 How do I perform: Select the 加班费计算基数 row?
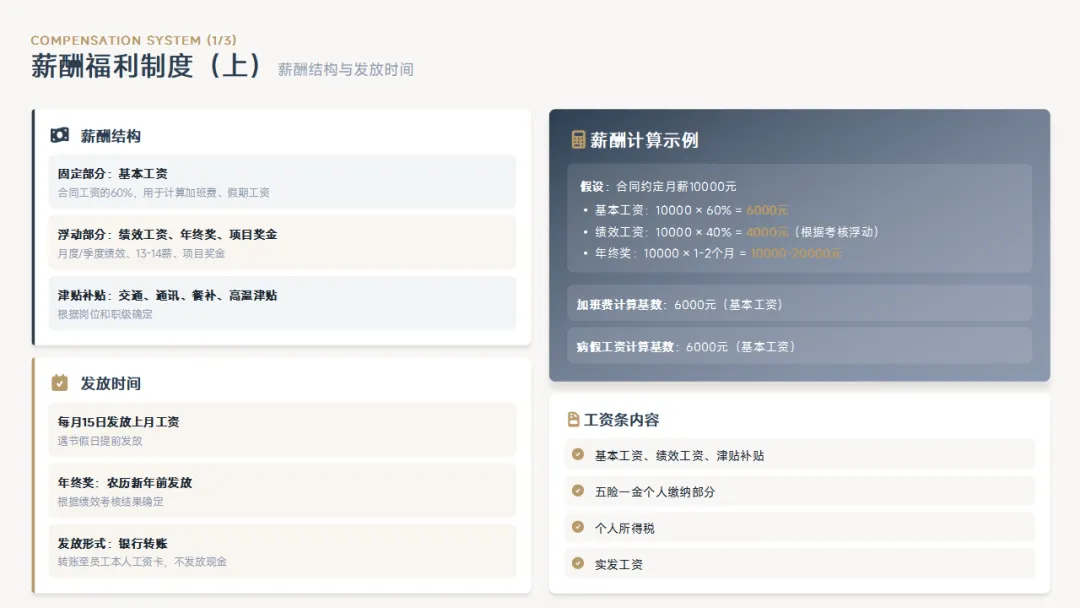click(x=800, y=304)
